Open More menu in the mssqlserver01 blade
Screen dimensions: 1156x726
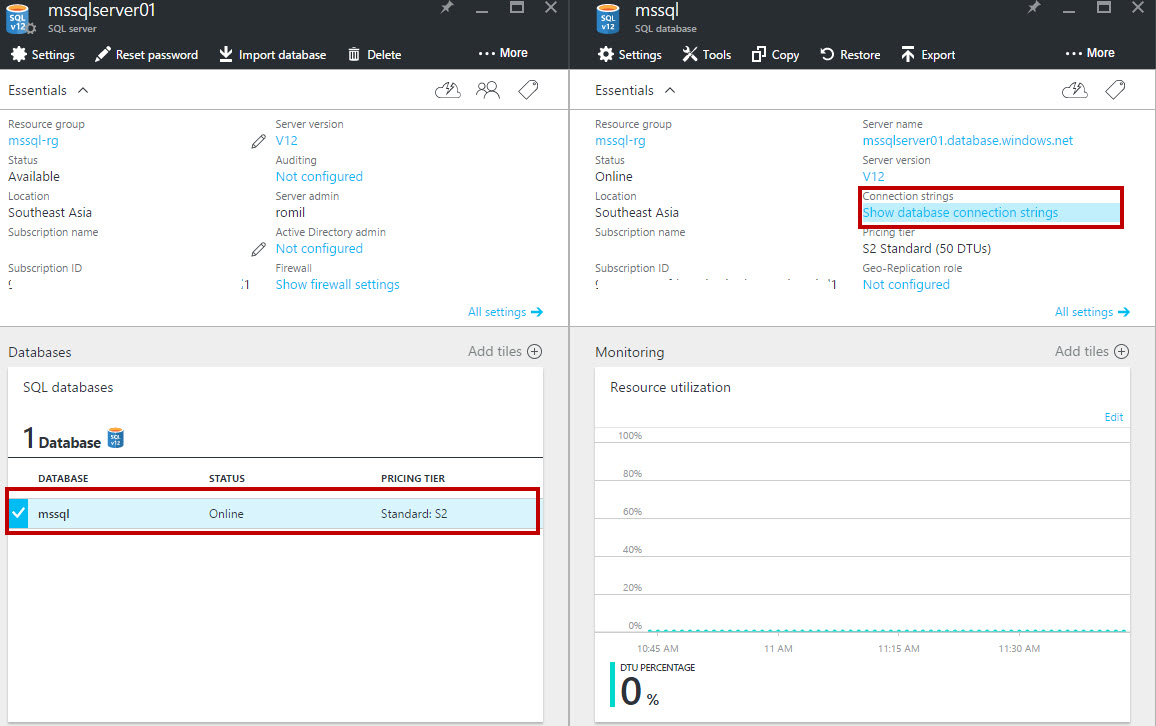click(x=503, y=53)
